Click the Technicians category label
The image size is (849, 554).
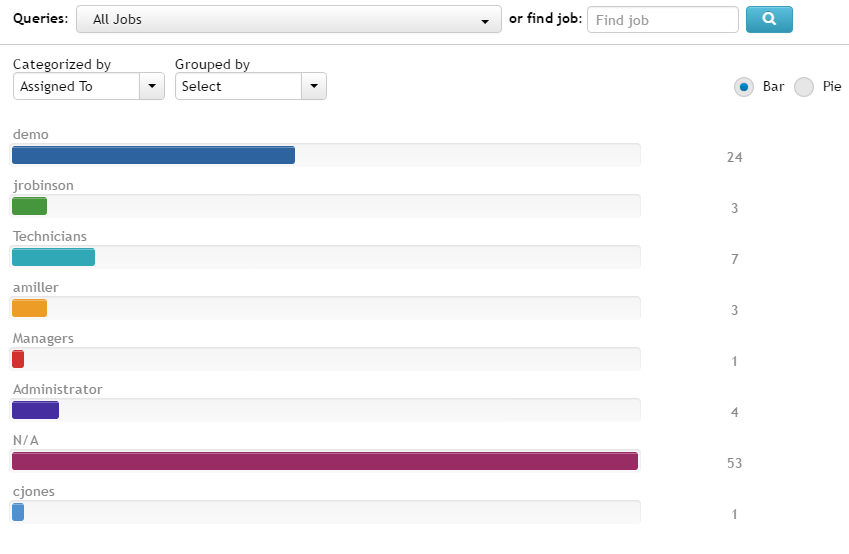(50, 236)
